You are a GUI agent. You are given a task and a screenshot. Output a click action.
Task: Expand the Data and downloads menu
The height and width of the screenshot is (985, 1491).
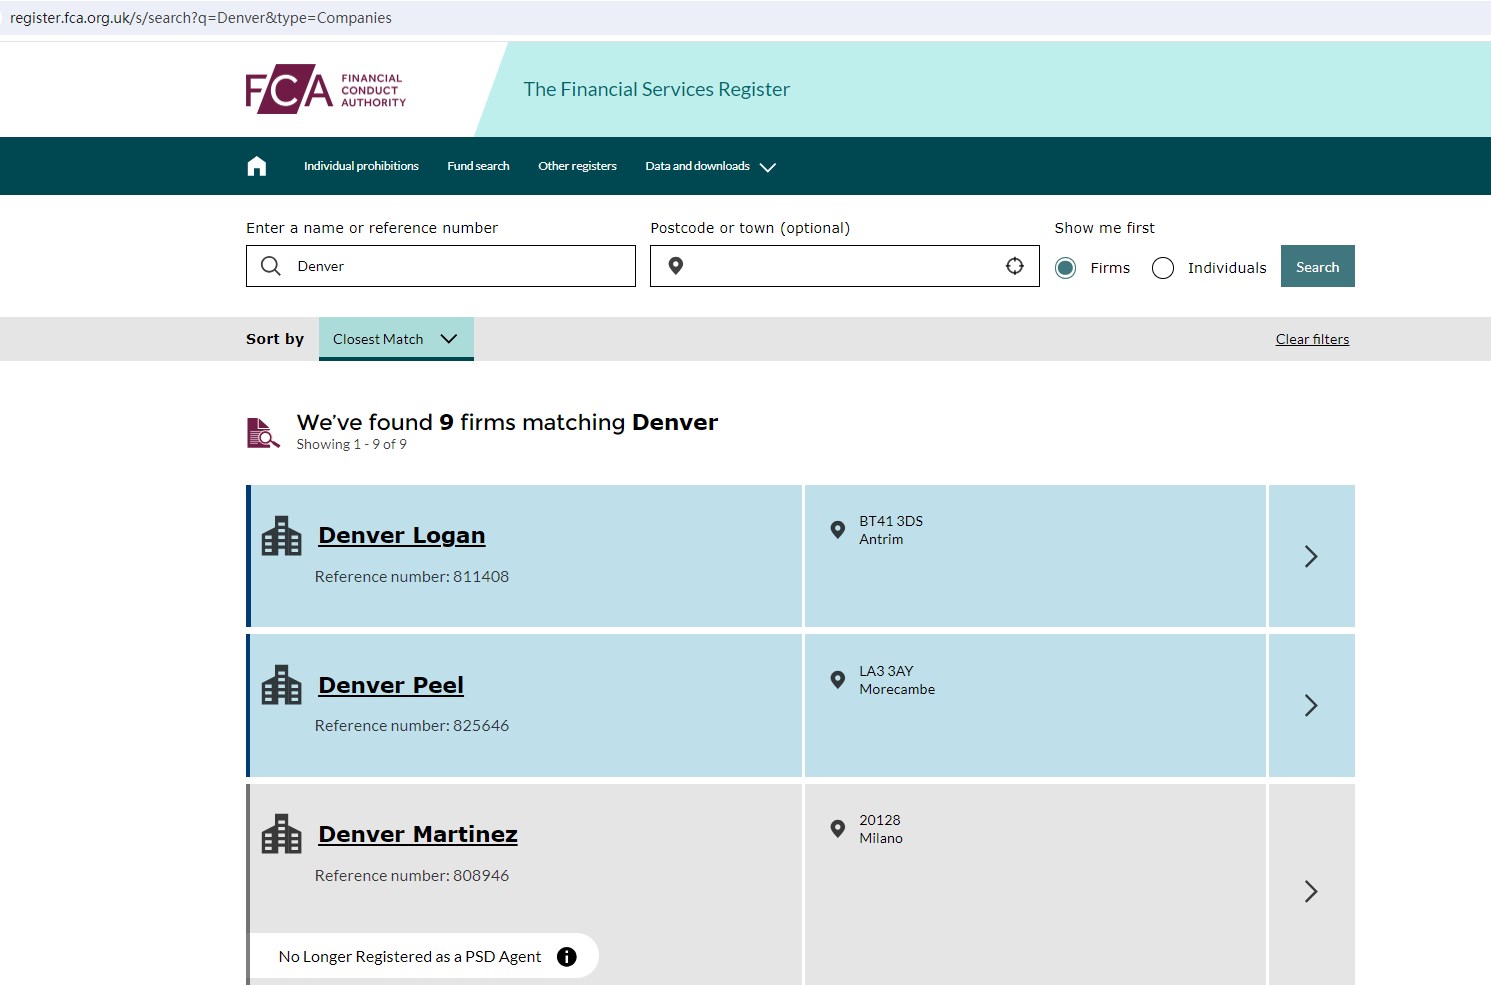[710, 166]
